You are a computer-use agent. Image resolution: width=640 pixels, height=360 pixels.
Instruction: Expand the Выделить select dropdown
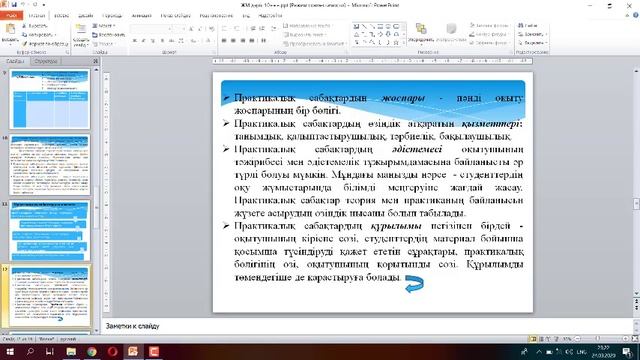click(x=532, y=43)
